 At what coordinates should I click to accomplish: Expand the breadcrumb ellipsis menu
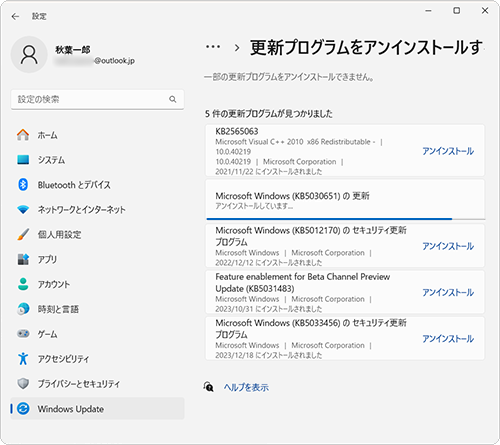pyautogui.click(x=213, y=47)
